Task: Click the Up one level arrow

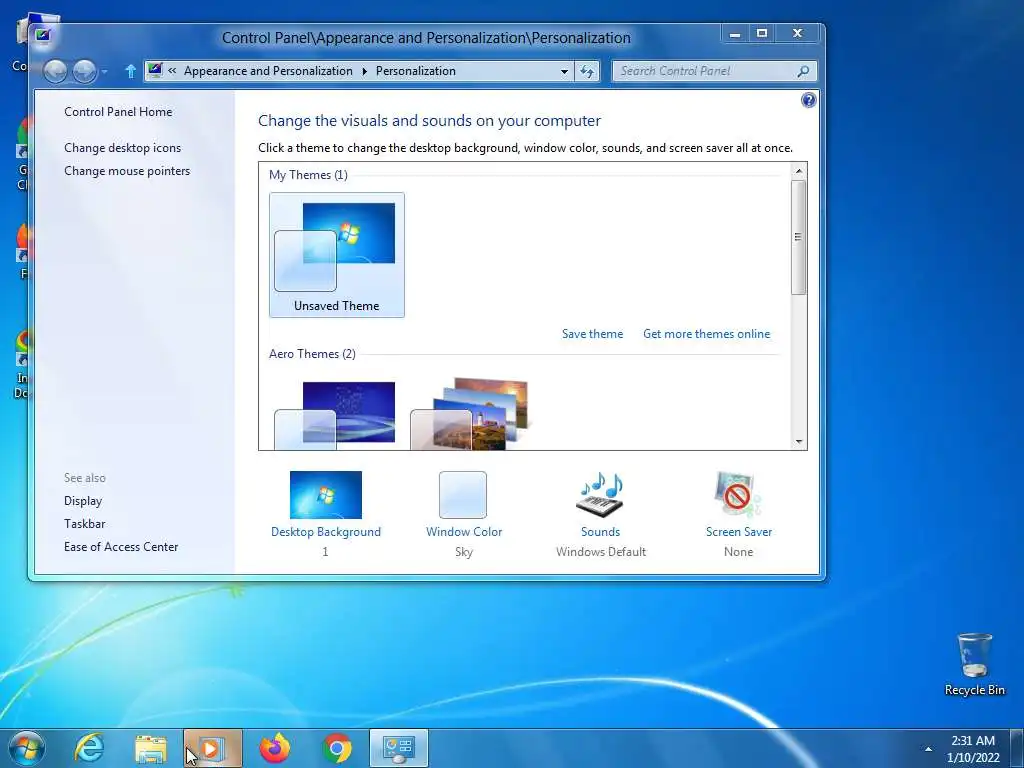Action: (x=130, y=71)
